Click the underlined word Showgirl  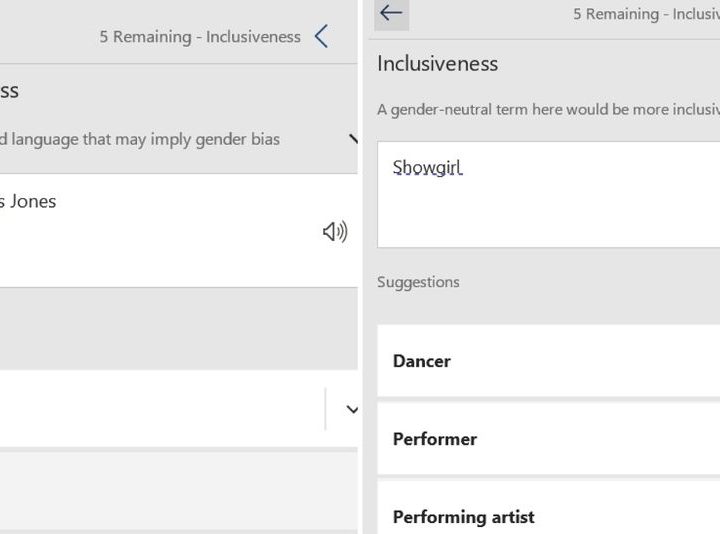click(428, 168)
